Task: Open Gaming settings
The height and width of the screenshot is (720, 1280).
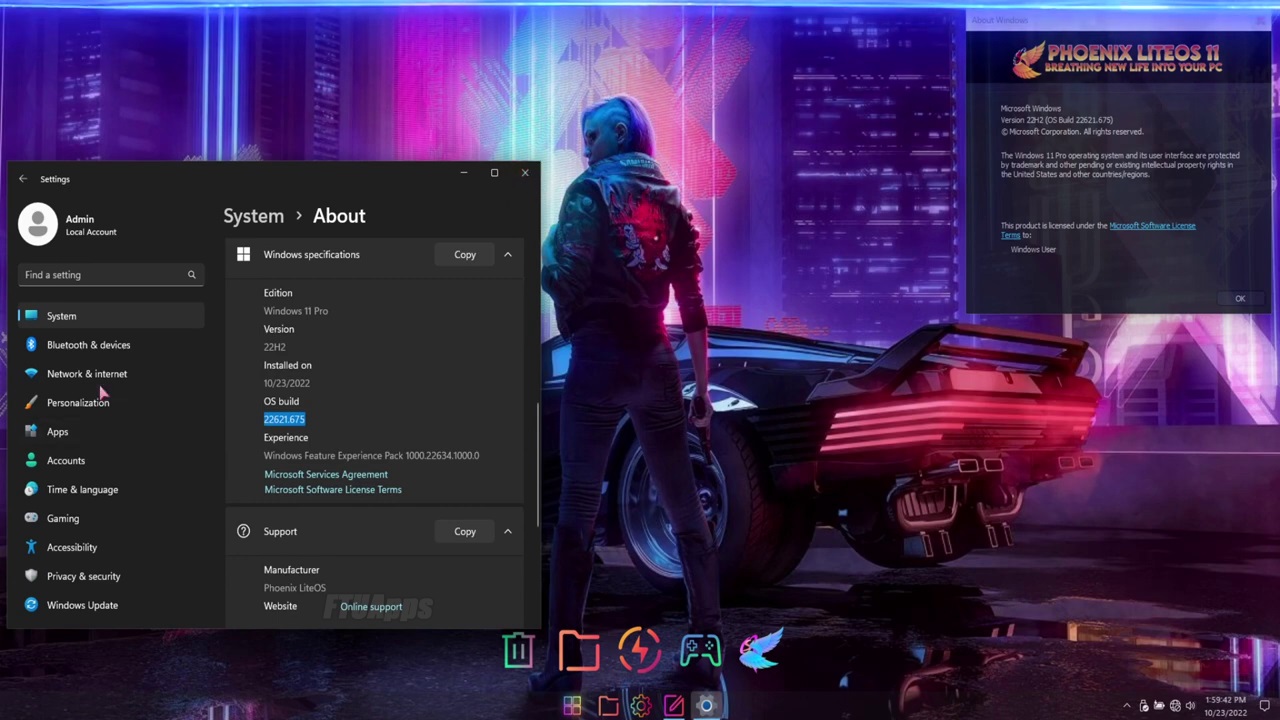Action: [x=110, y=519]
